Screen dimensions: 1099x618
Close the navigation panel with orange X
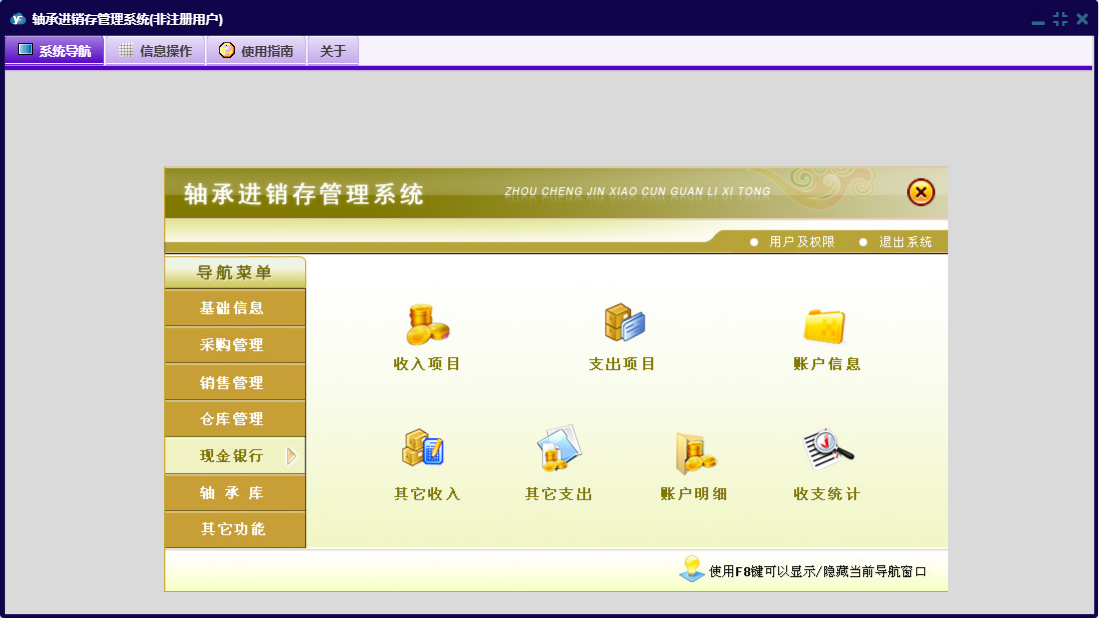click(x=920, y=192)
